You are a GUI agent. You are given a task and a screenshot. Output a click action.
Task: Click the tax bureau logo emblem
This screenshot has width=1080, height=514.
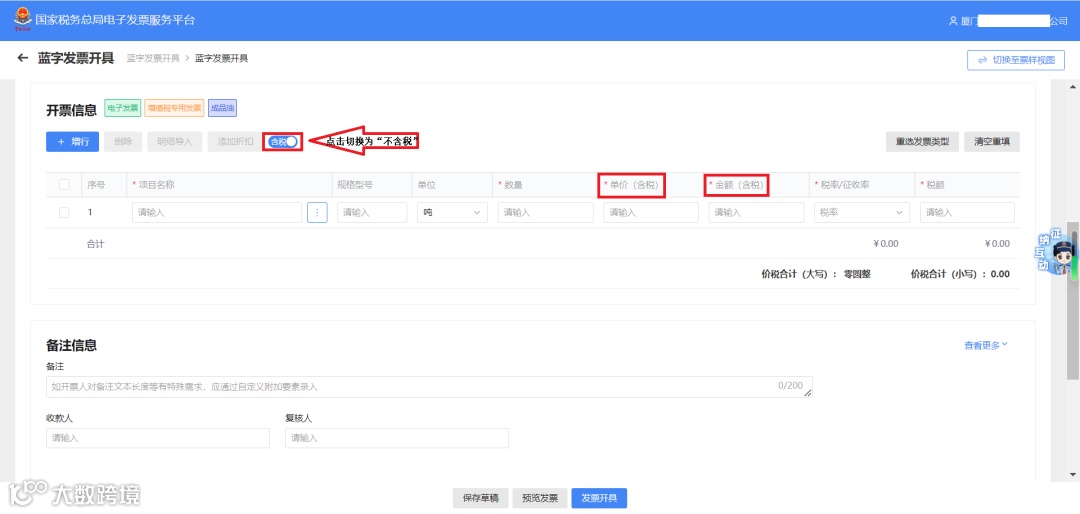pos(22,20)
